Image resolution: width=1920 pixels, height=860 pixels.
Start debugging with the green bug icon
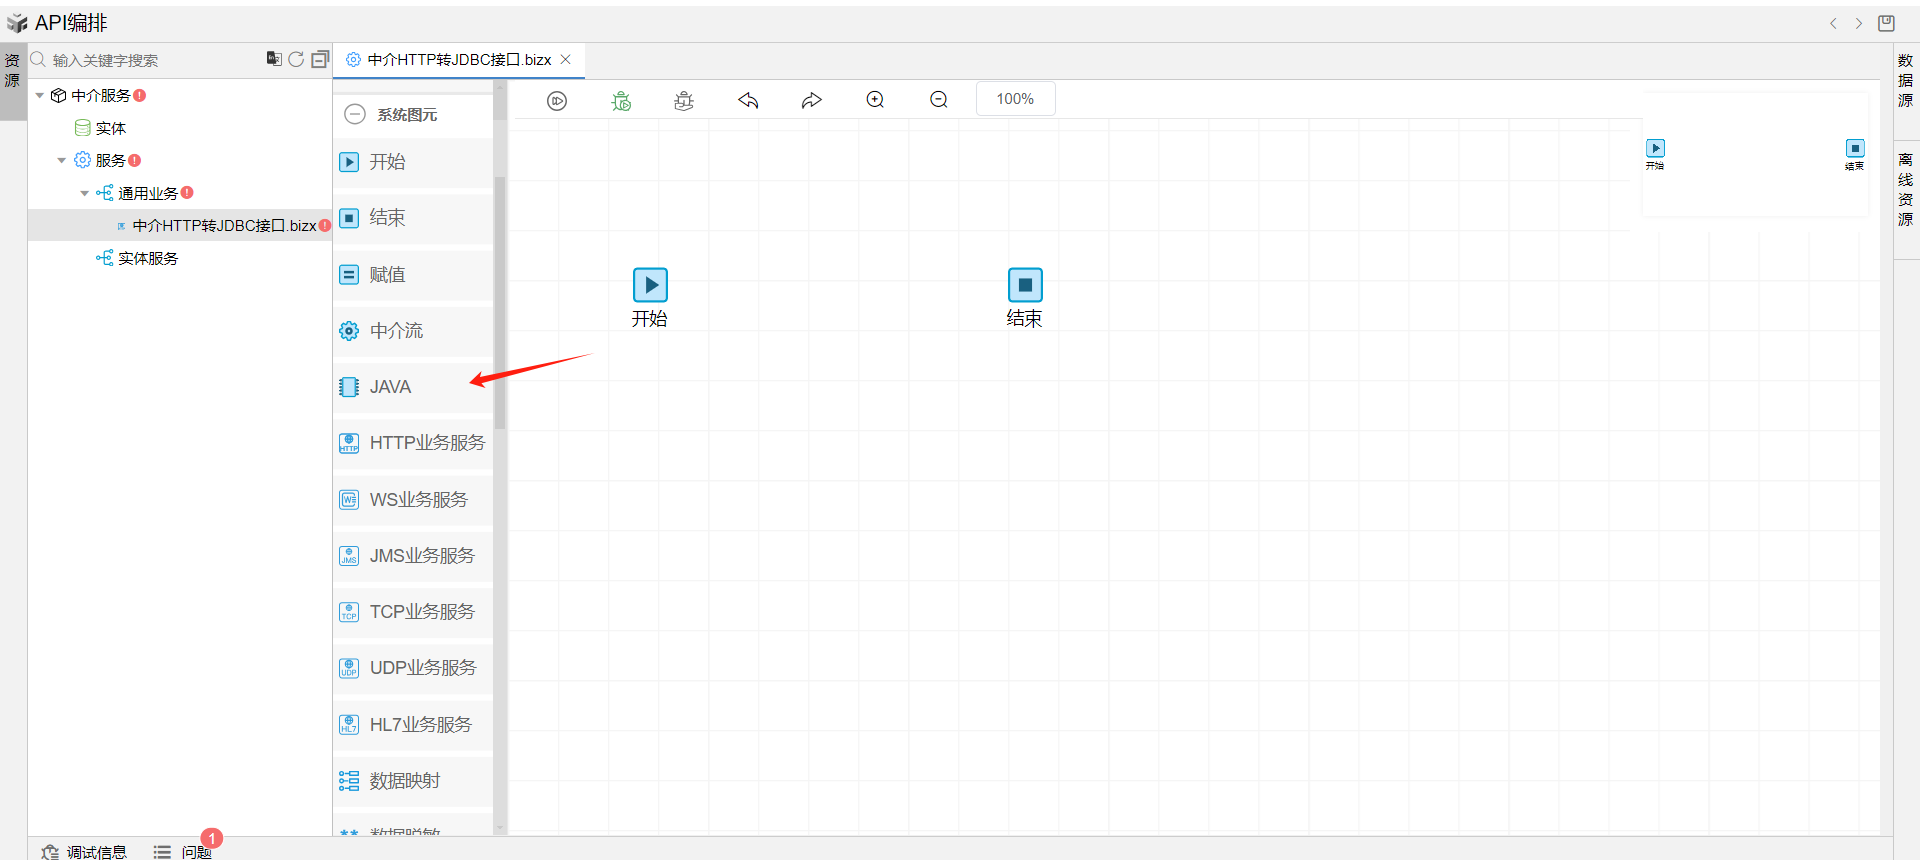pyautogui.click(x=621, y=100)
